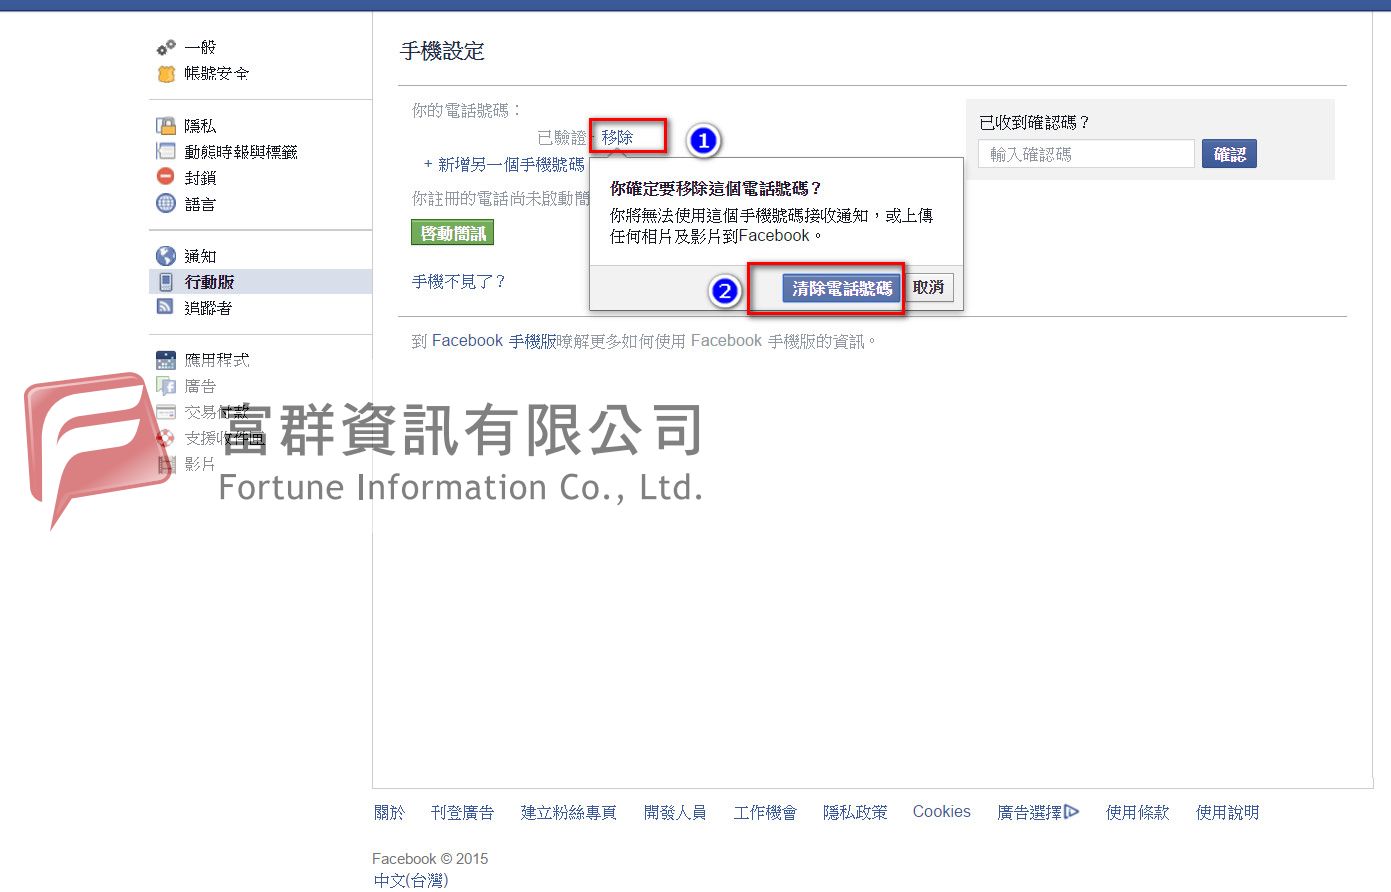1391x892 pixels.
Task: Click the 確認 confirm button
Action: (x=1229, y=154)
